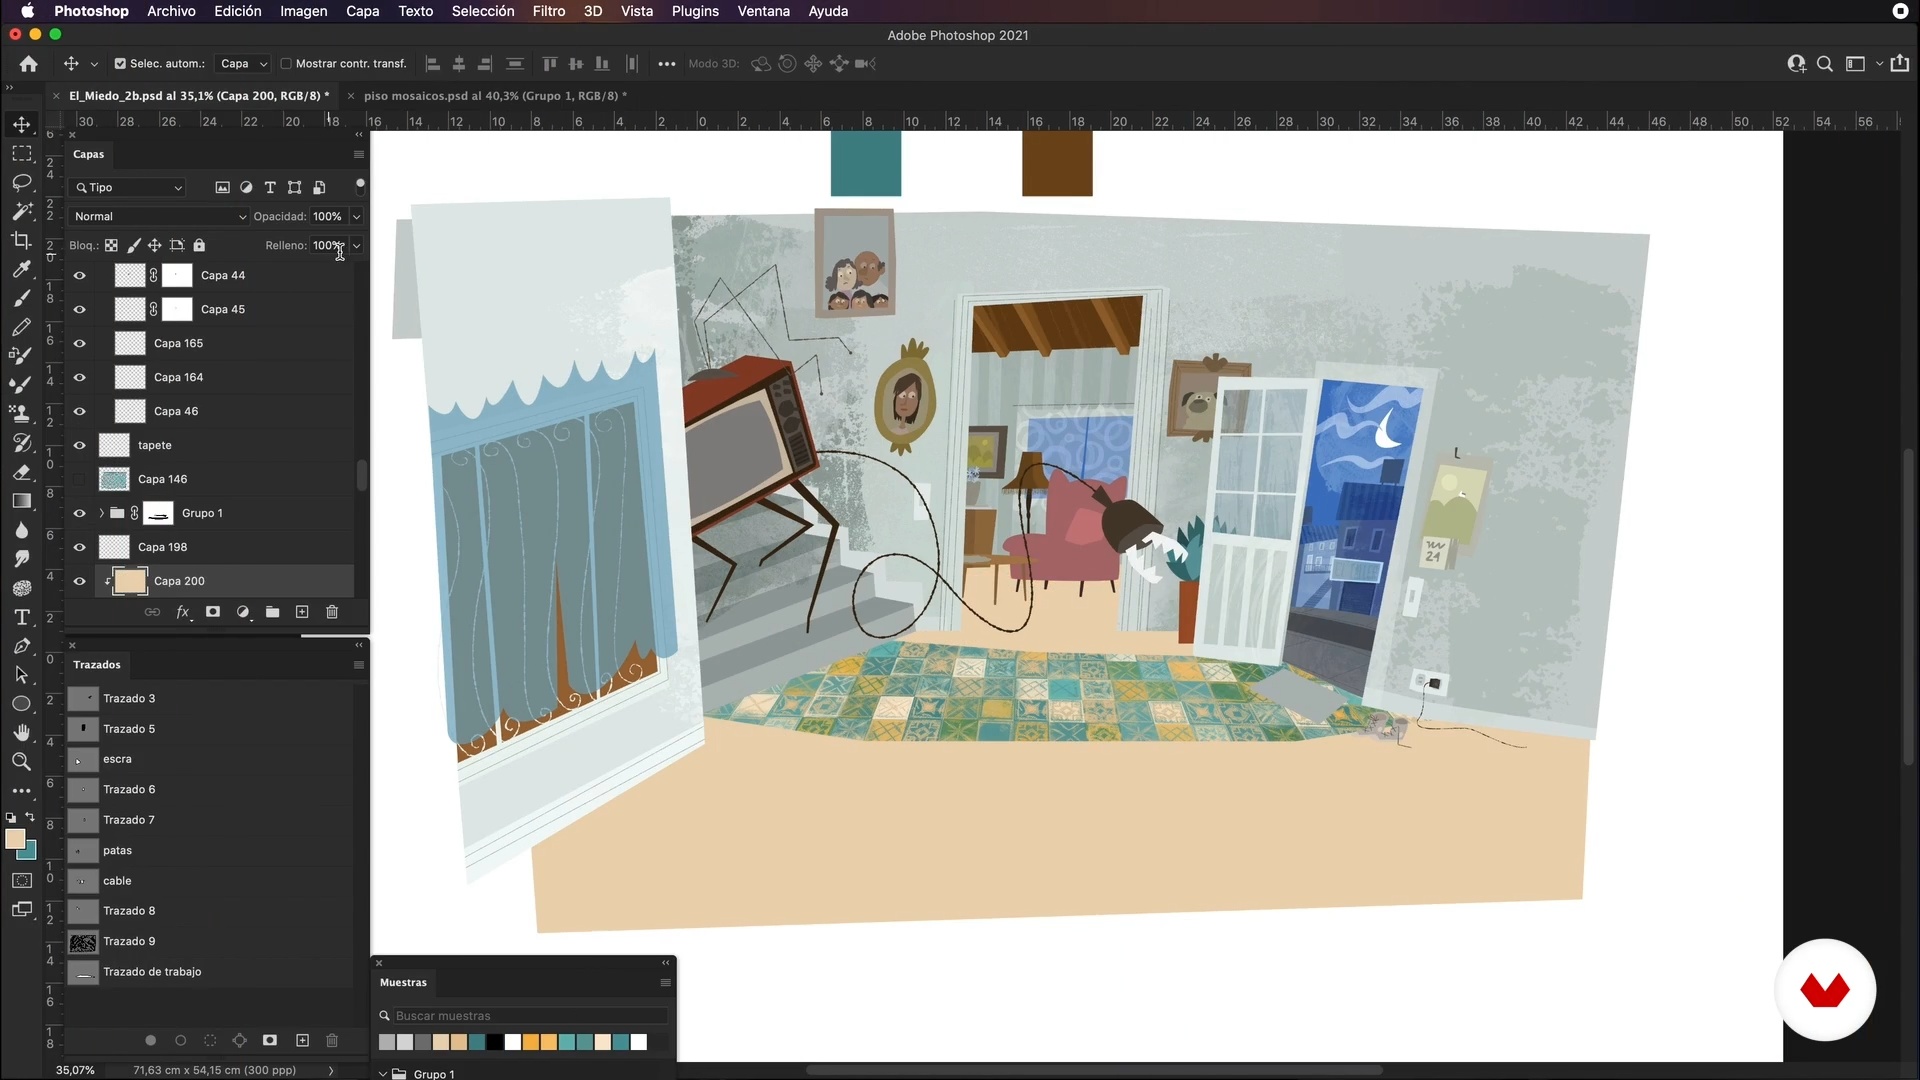The height and width of the screenshot is (1080, 1920).
Task: Open search magnifier in top right
Action: [1825, 64]
